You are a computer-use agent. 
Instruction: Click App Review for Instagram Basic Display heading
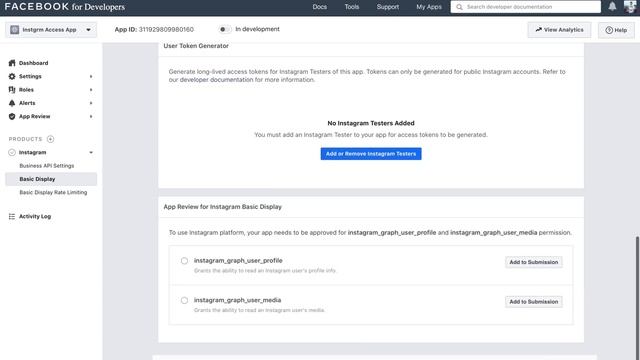[x=222, y=207]
